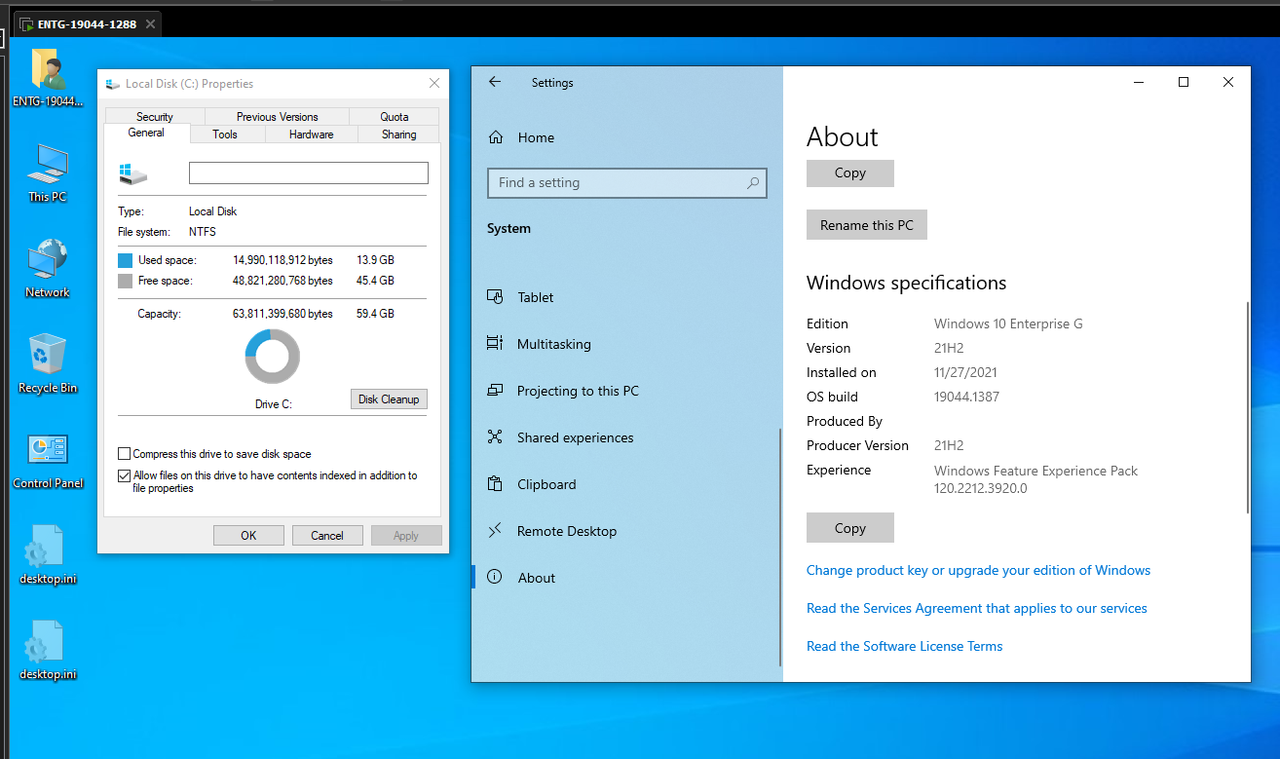Click the Shared experiences icon
This screenshot has width=1280, height=759.
pos(494,437)
